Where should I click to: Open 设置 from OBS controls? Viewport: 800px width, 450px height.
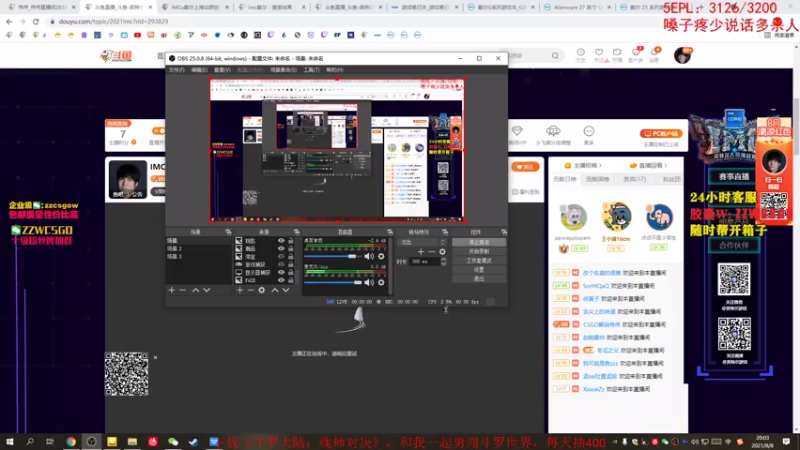click(479, 270)
